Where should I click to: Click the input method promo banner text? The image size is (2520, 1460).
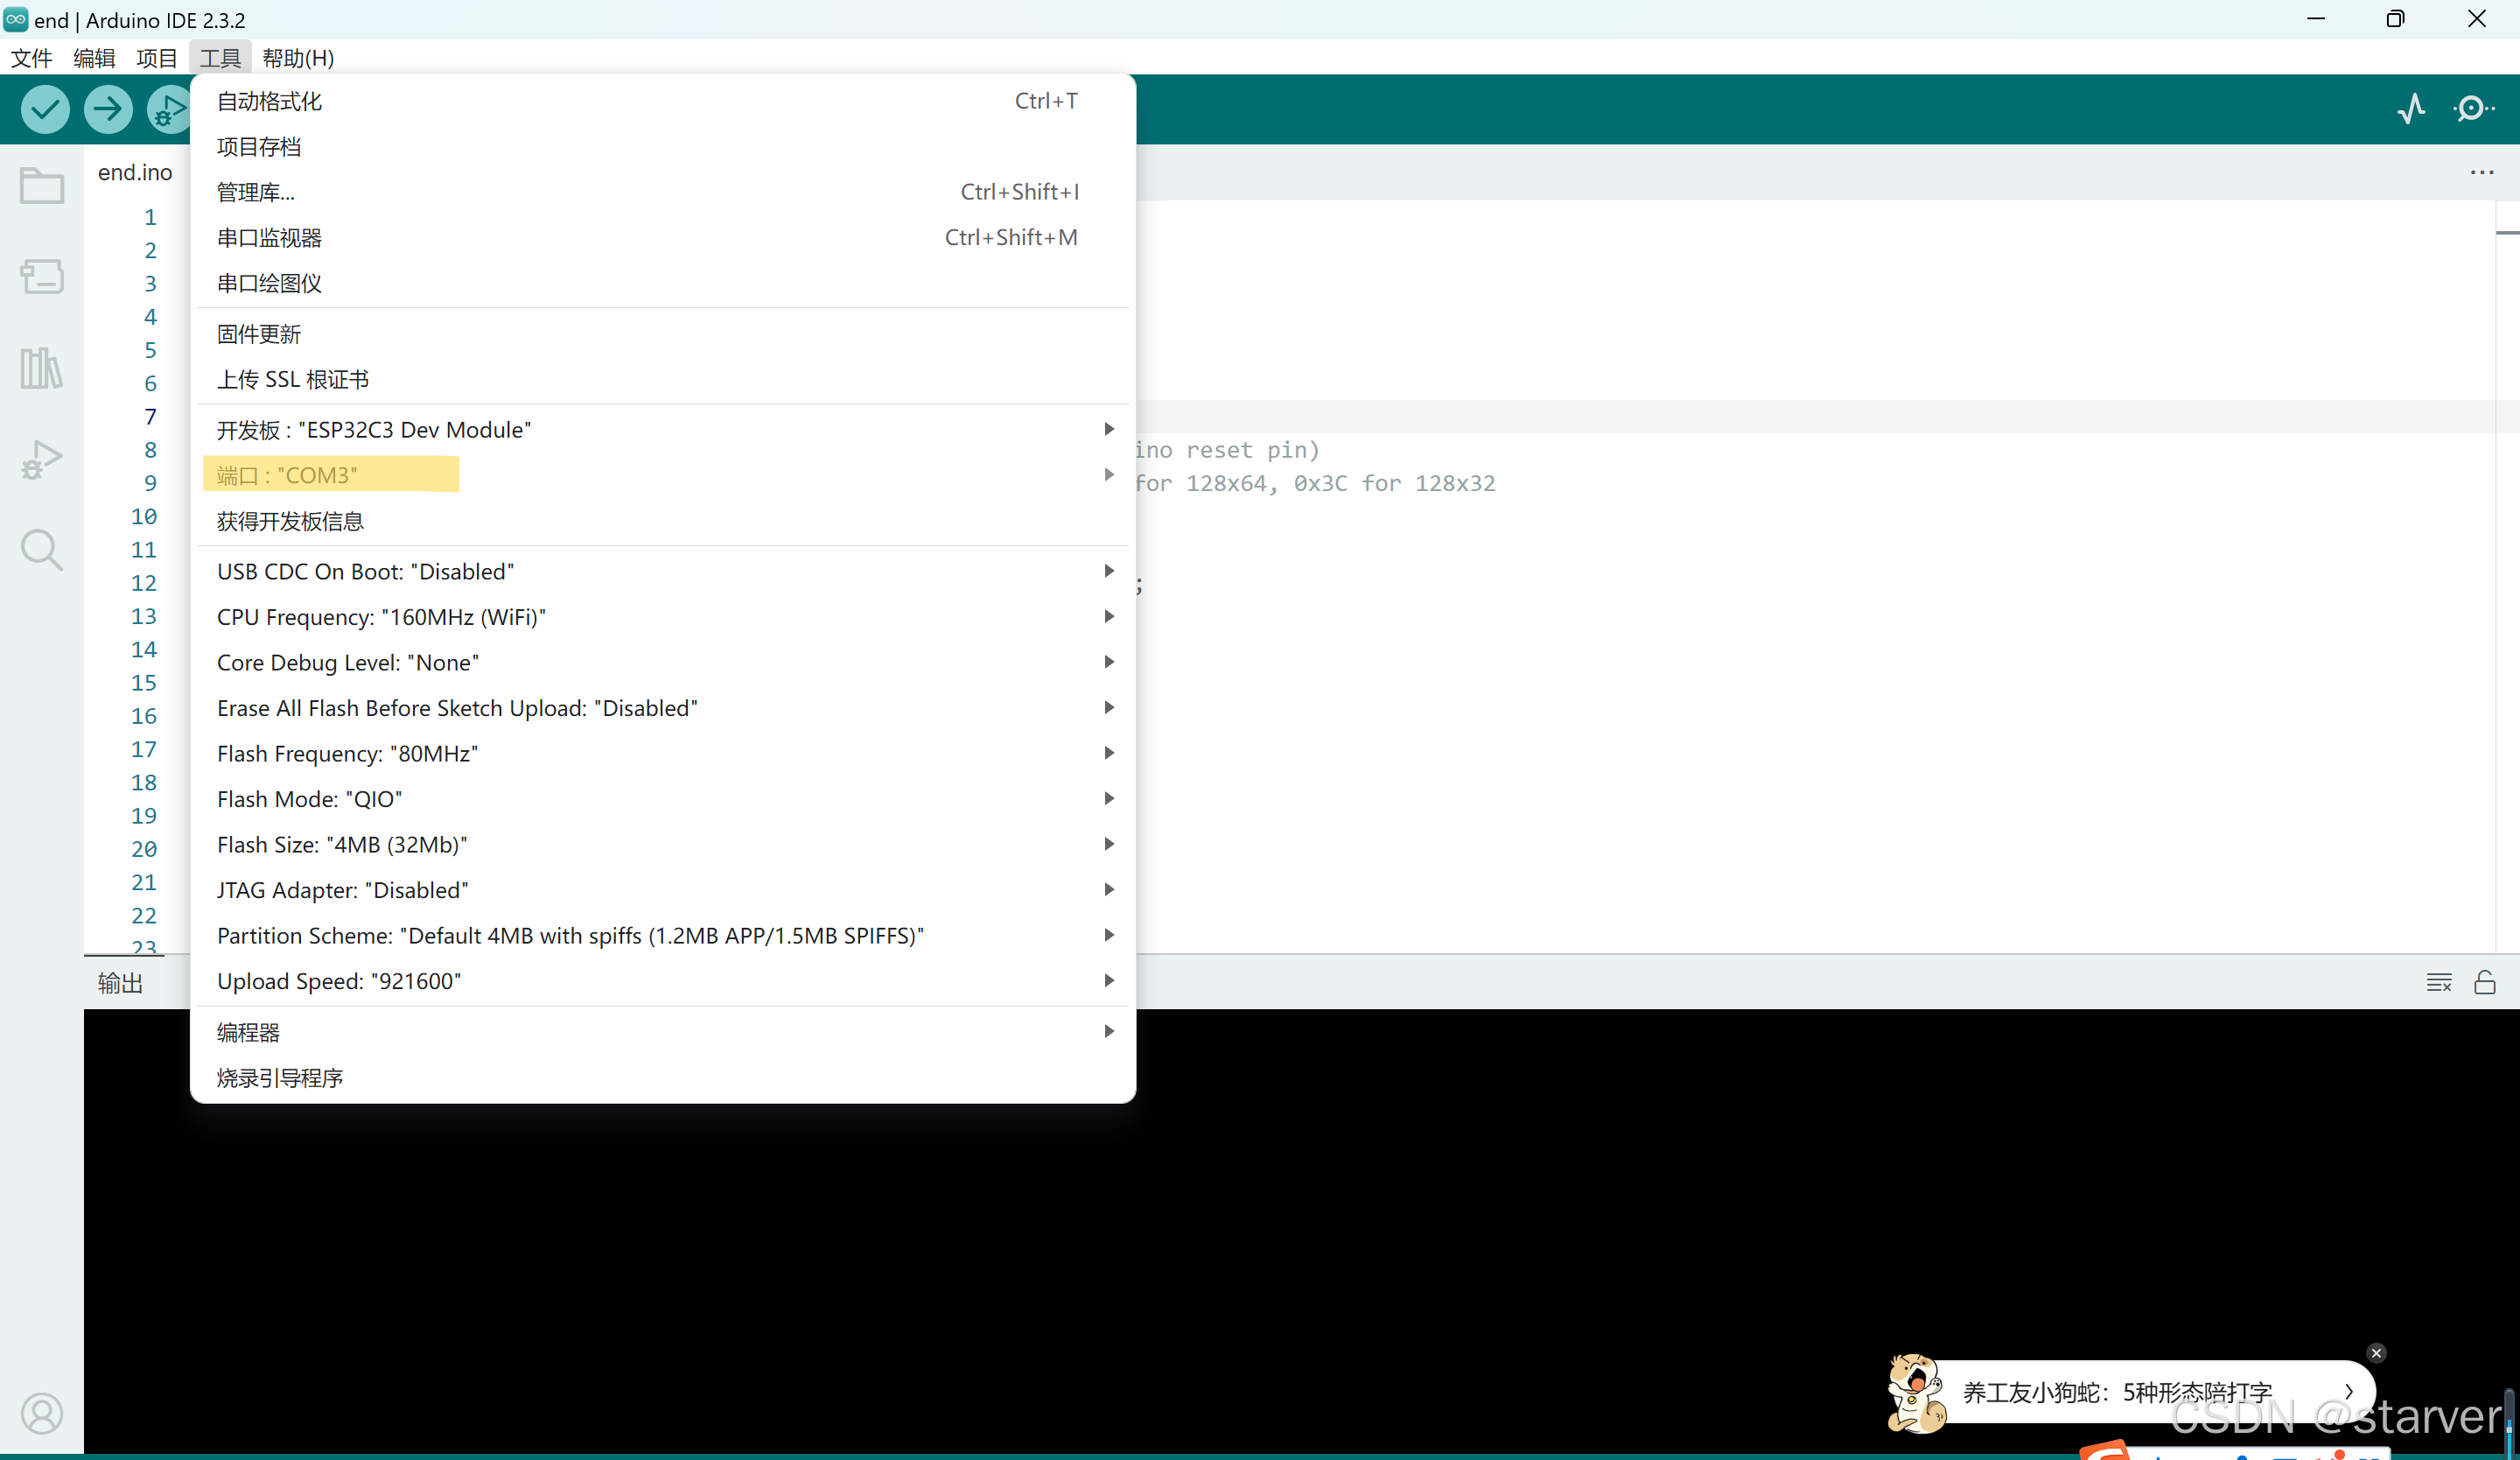pyautogui.click(x=2117, y=1392)
